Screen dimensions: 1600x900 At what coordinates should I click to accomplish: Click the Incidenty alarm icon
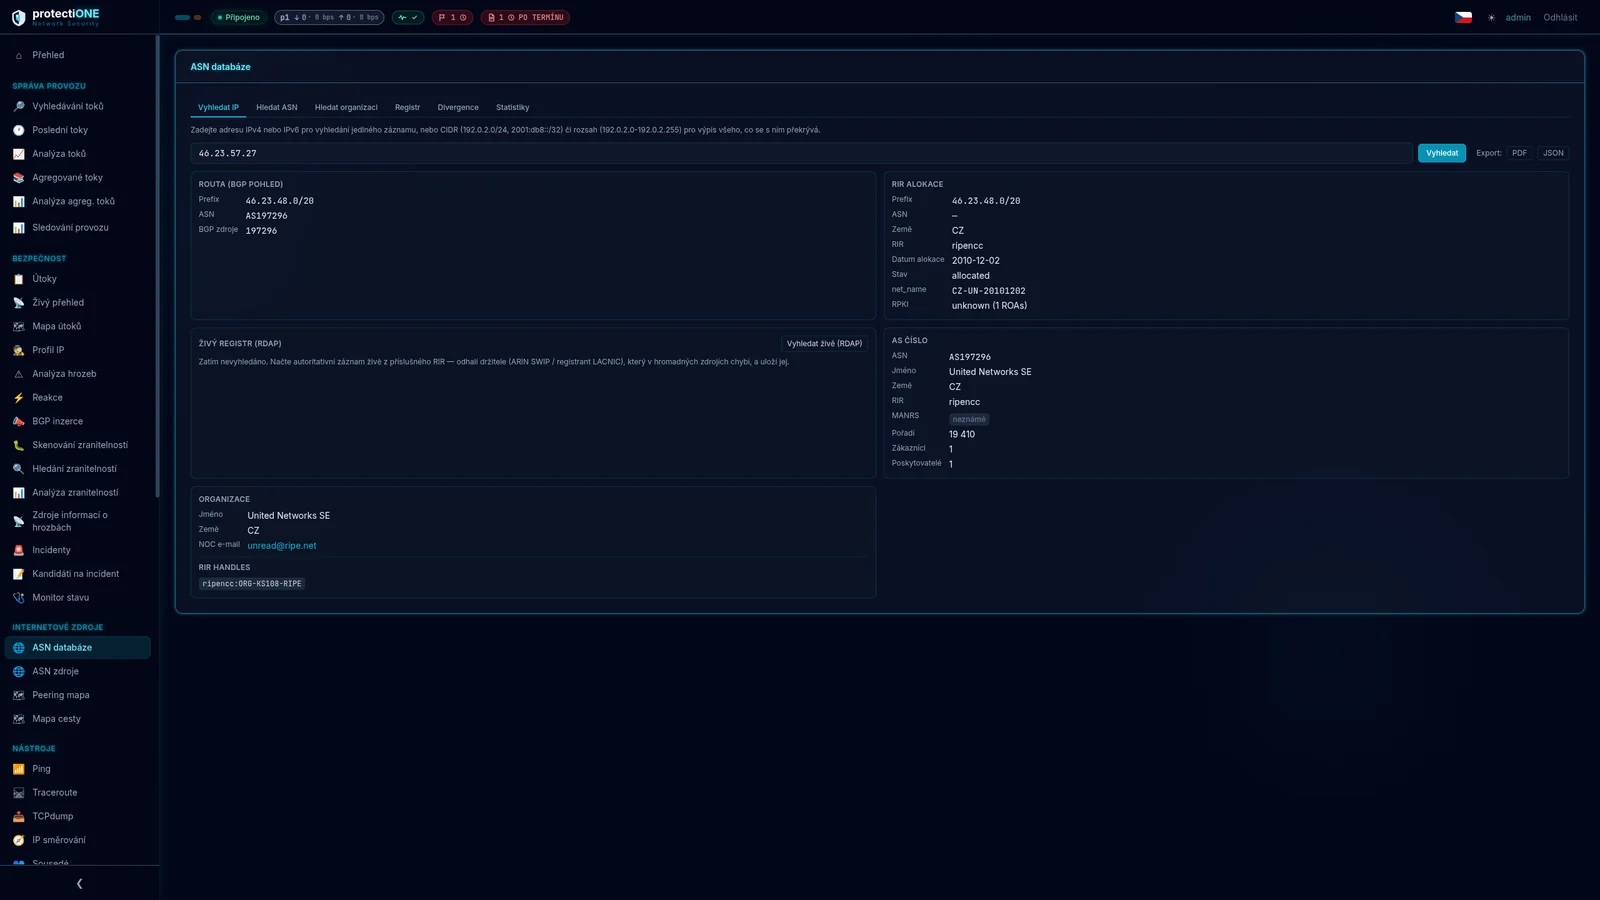(x=18, y=550)
